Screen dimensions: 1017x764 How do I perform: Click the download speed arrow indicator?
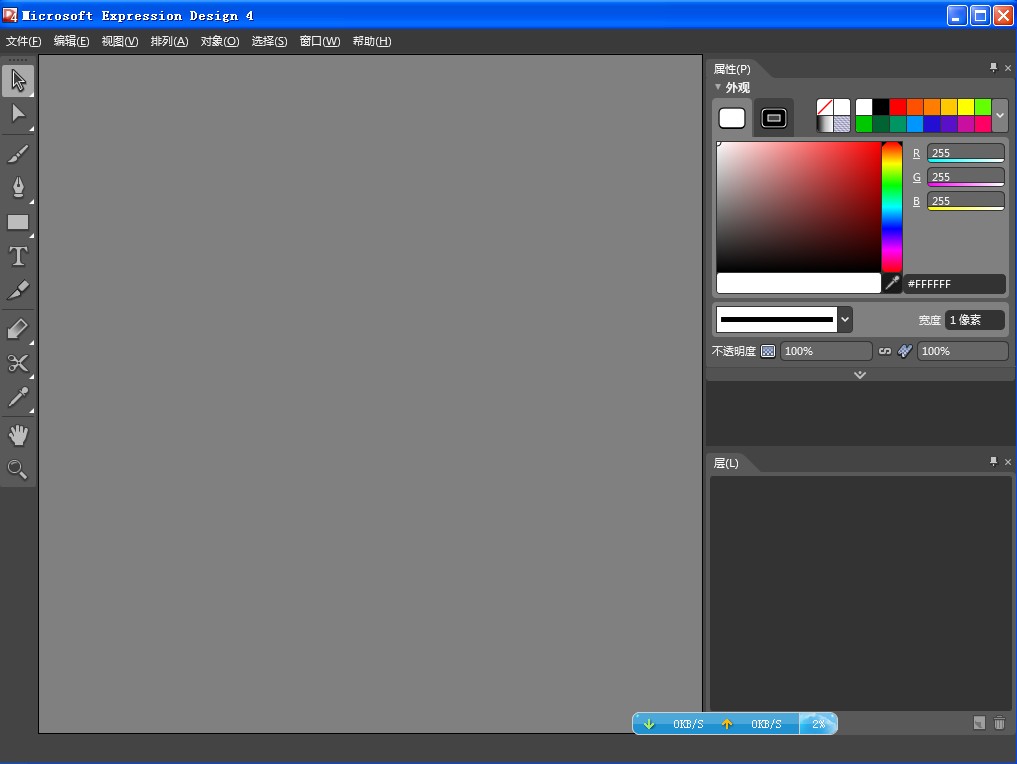(x=649, y=724)
